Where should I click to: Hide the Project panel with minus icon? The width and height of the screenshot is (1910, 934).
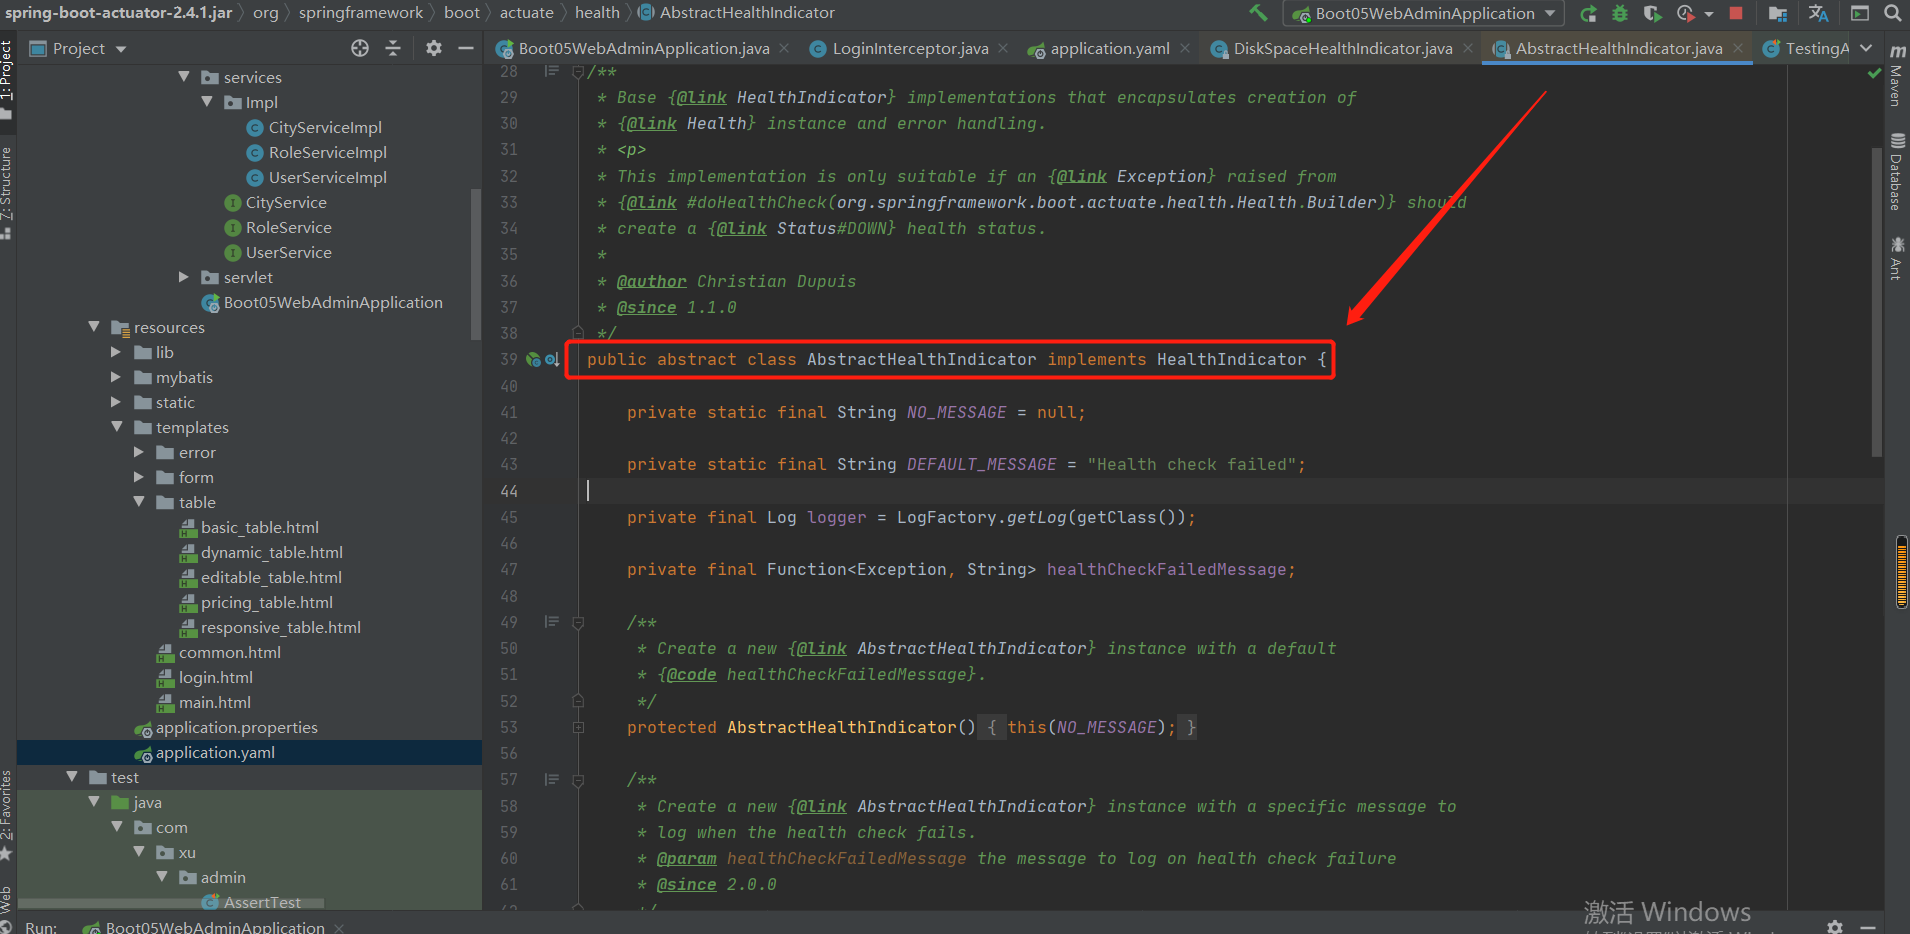(x=465, y=48)
